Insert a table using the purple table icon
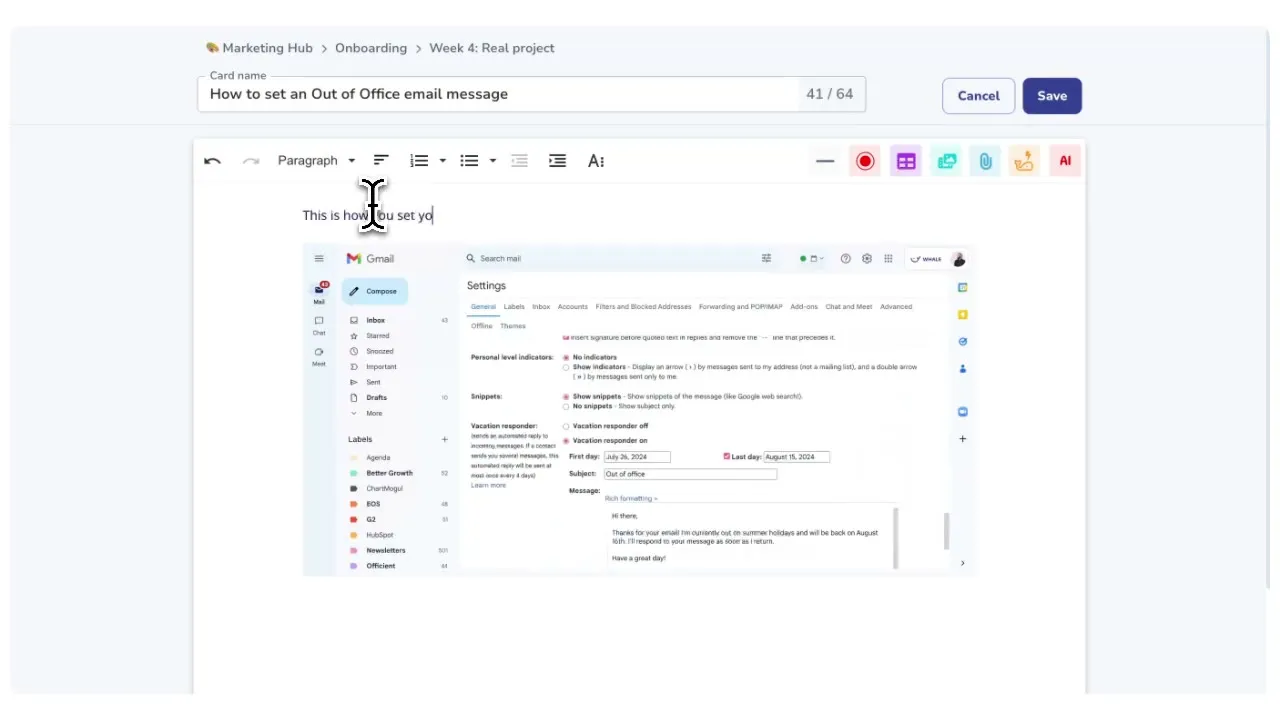 tap(906, 161)
